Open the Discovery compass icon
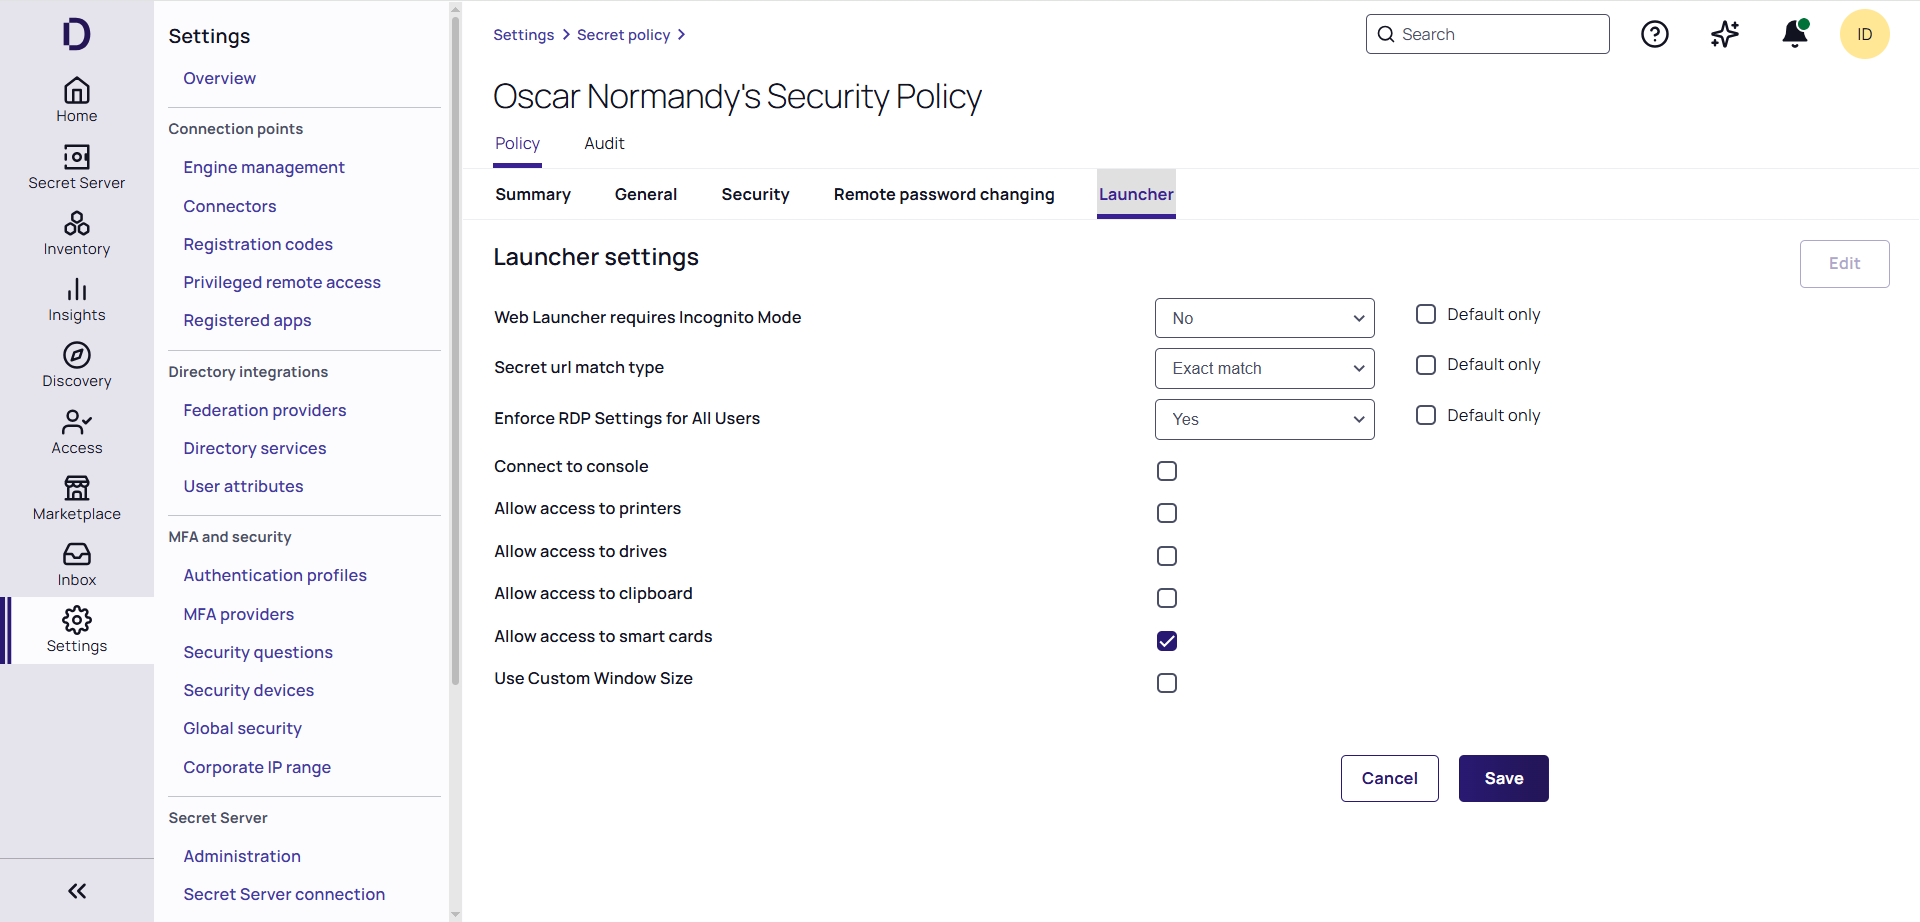Screen dimensions: 1920x922 click(77, 356)
